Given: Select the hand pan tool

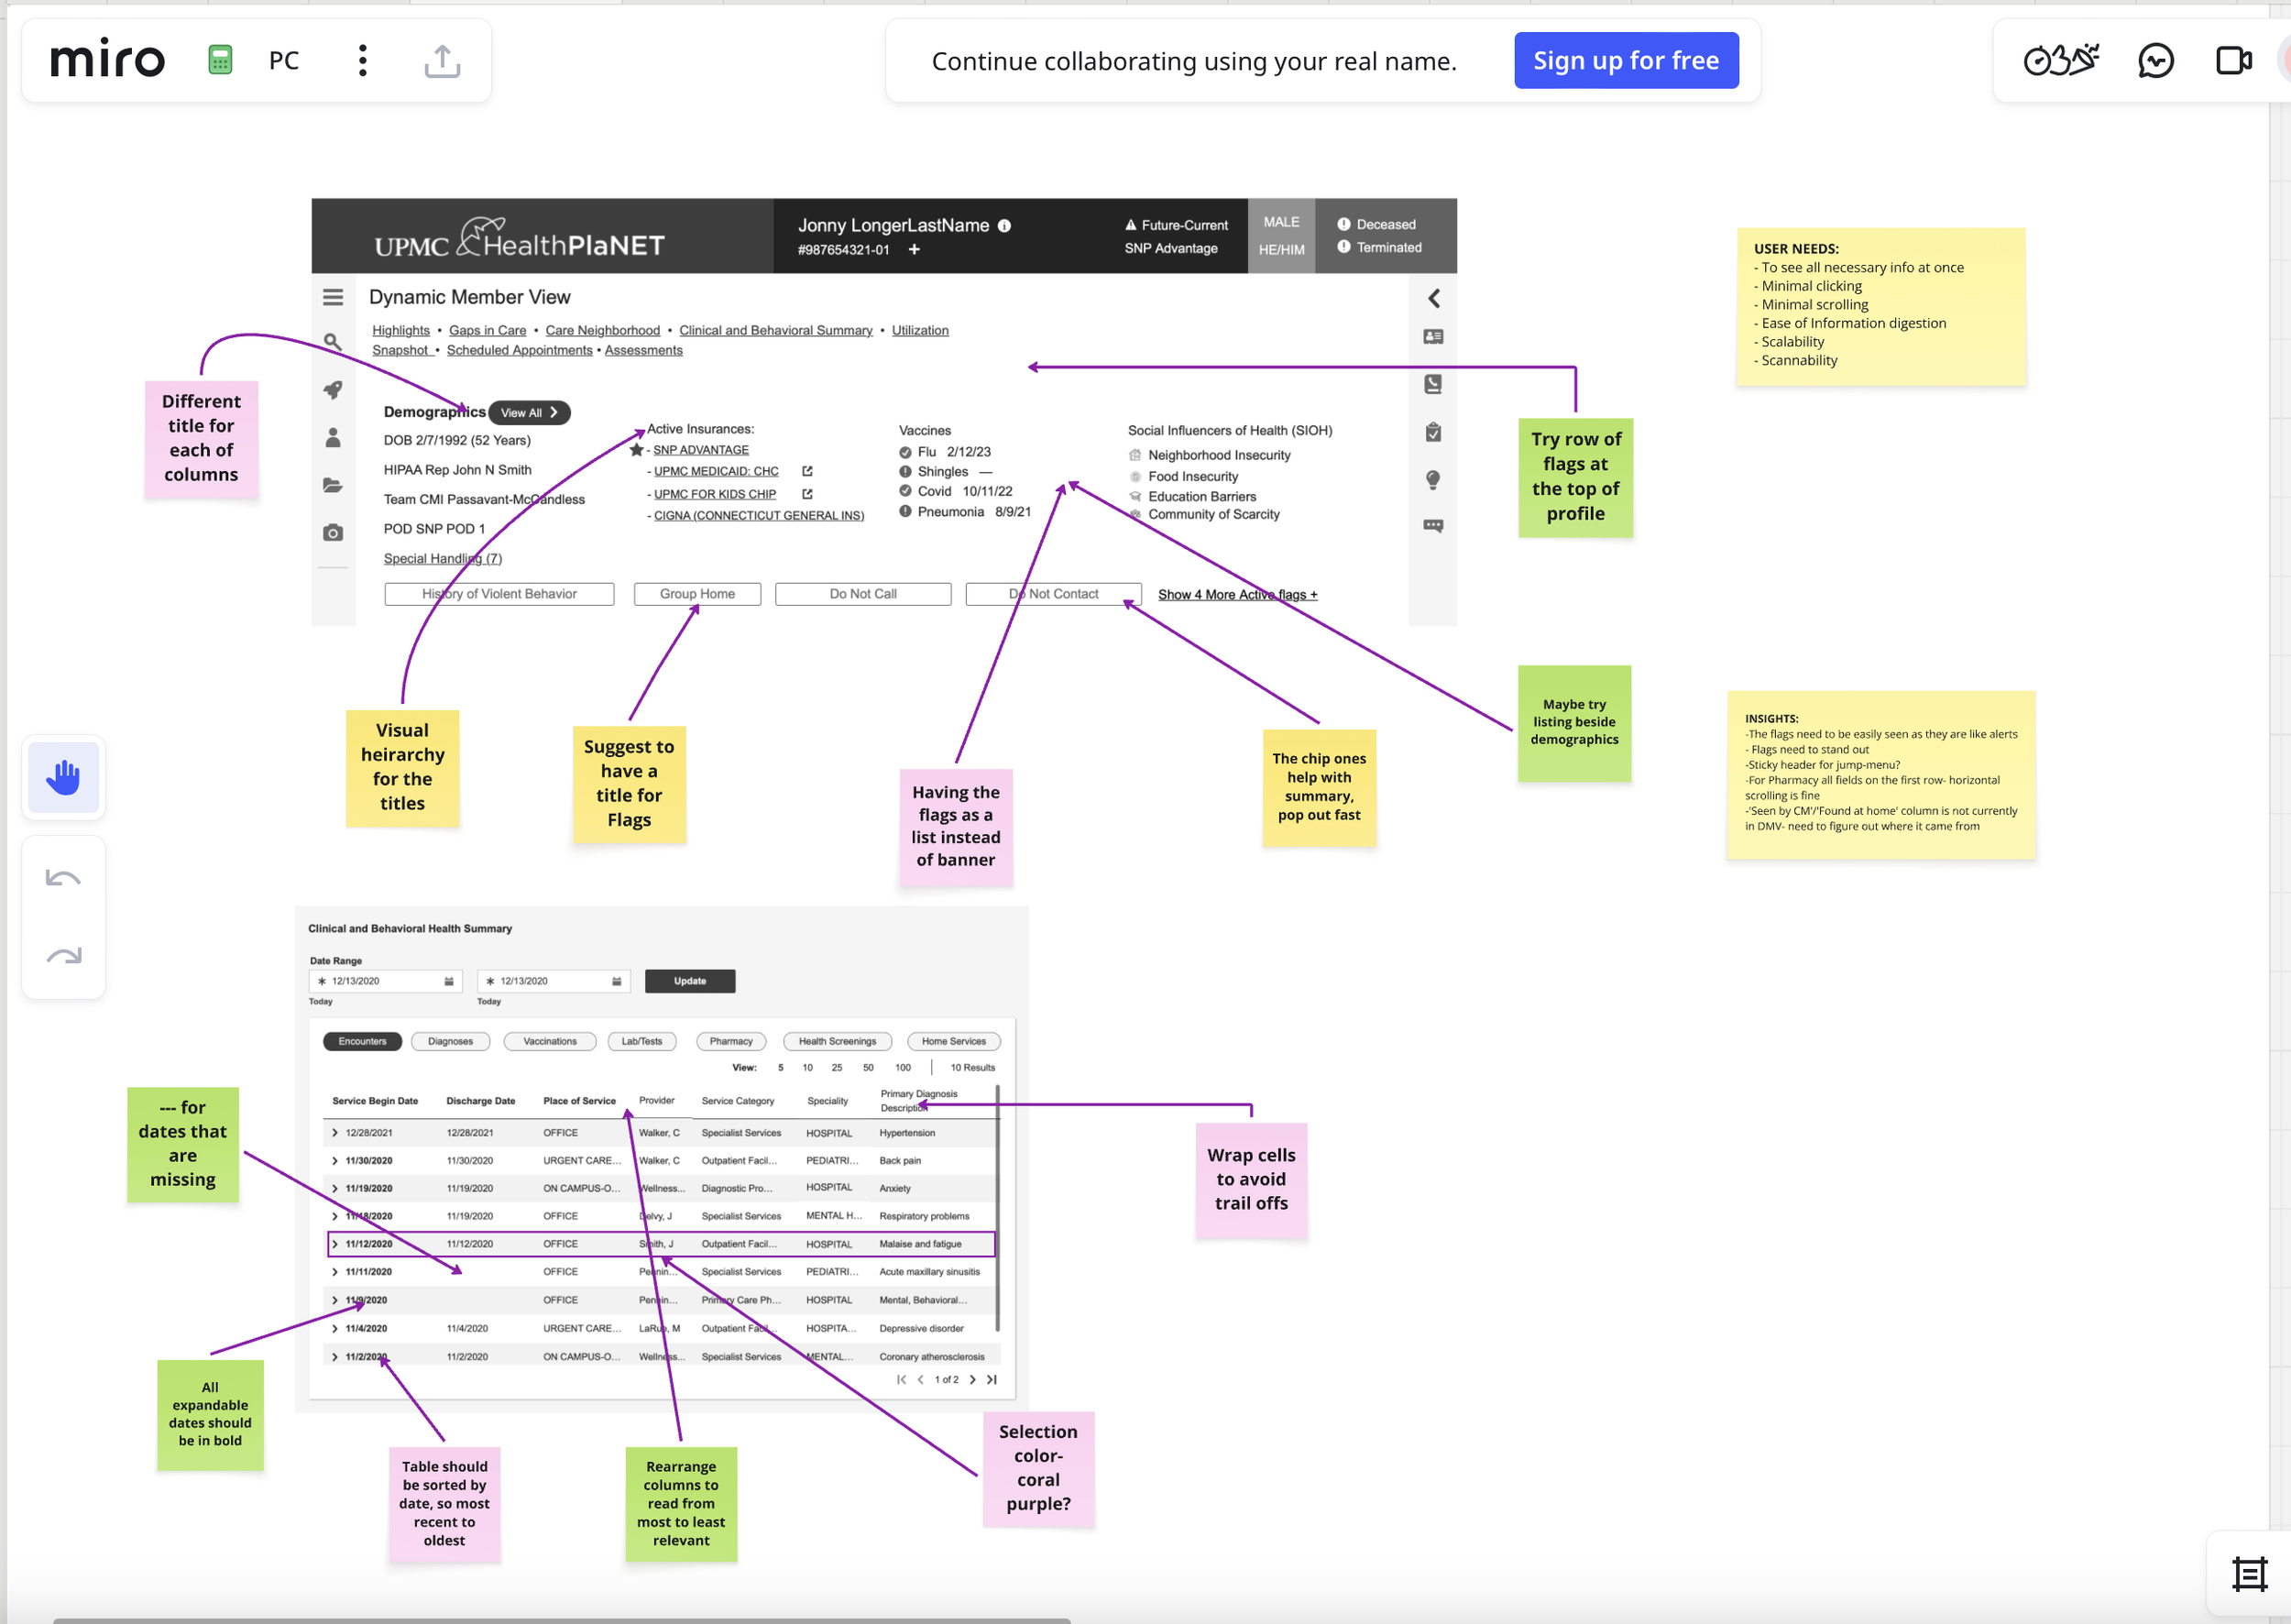Looking at the screenshot, I should [64, 777].
